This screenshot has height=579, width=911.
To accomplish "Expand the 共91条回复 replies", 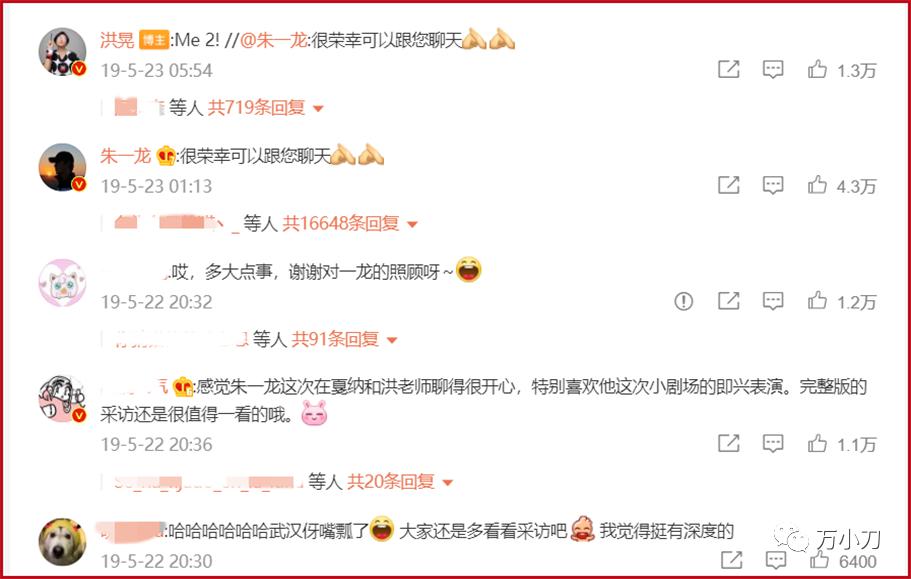I will point(344,339).
